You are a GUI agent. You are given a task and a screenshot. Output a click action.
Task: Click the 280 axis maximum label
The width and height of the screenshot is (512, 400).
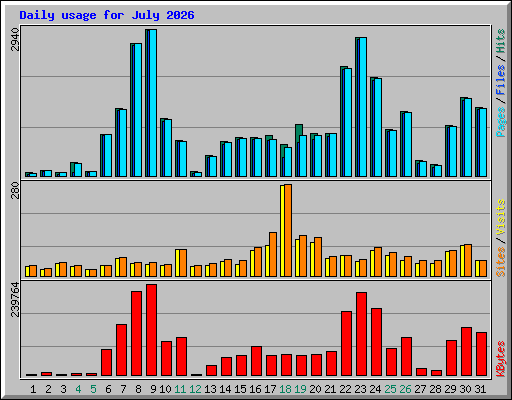pos(15,190)
